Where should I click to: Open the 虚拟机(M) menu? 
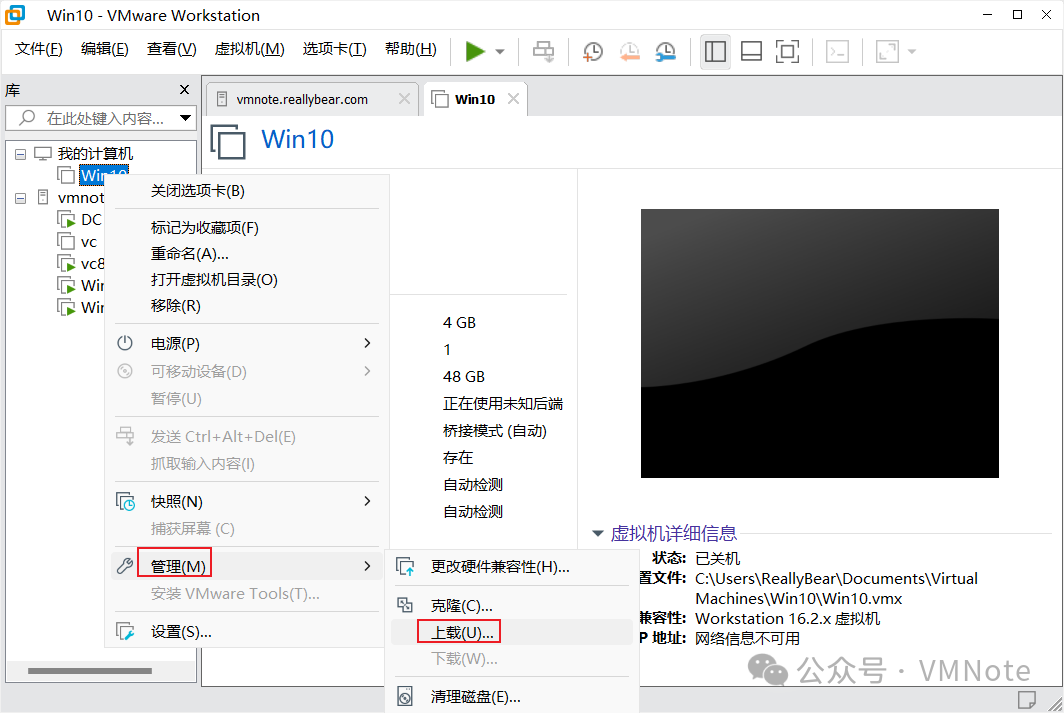click(x=249, y=50)
